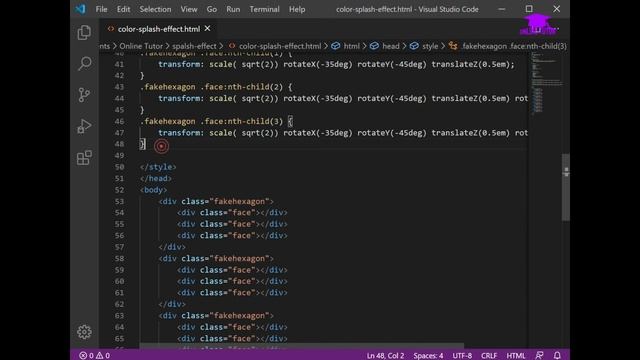Image resolution: width=640 pixels, height=360 pixels.
Task: Open the Search view icon
Action: pos(84,64)
